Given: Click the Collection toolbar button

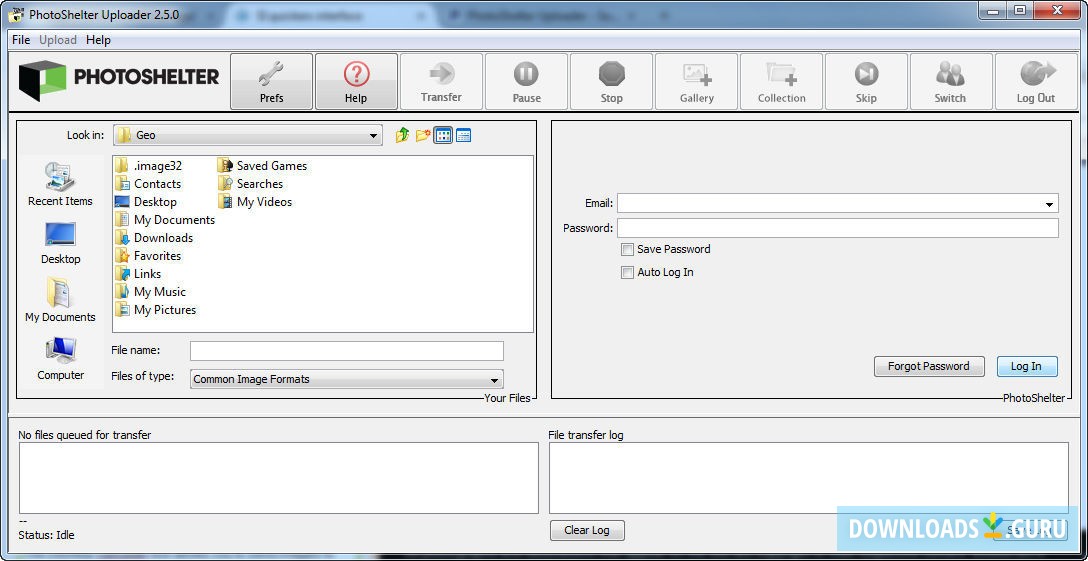Looking at the screenshot, I should click(781, 81).
